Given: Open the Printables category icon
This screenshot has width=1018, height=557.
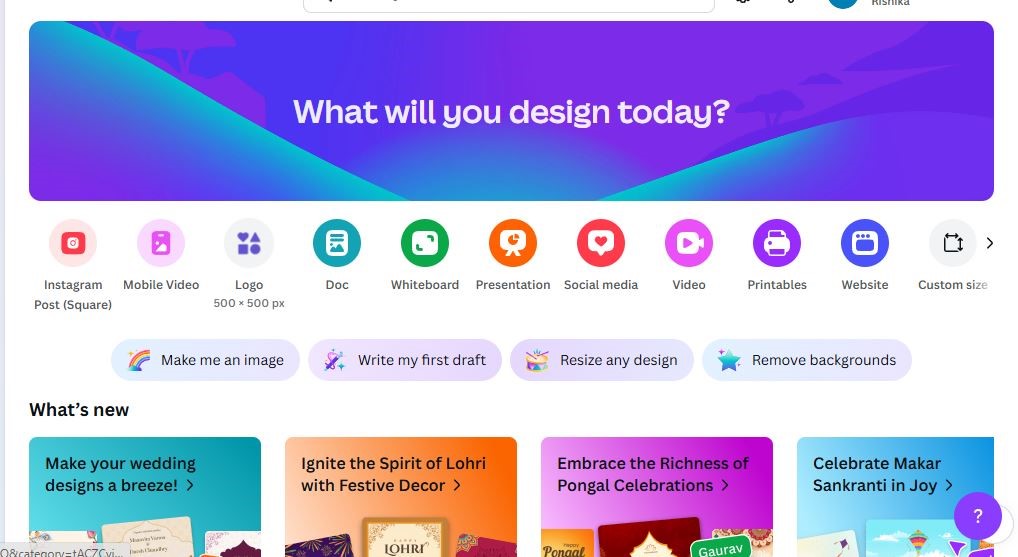Looking at the screenshot, I should [x=777, y=243].
